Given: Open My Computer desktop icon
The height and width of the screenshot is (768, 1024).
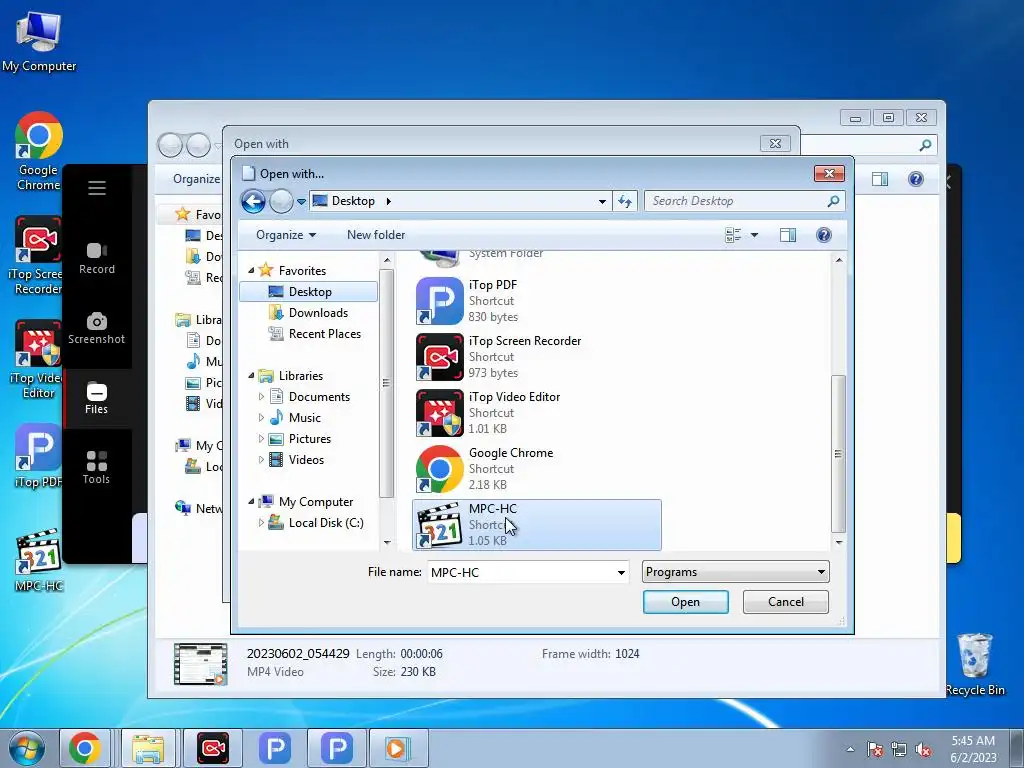Looking at the screenshot, I should [39, 42].
